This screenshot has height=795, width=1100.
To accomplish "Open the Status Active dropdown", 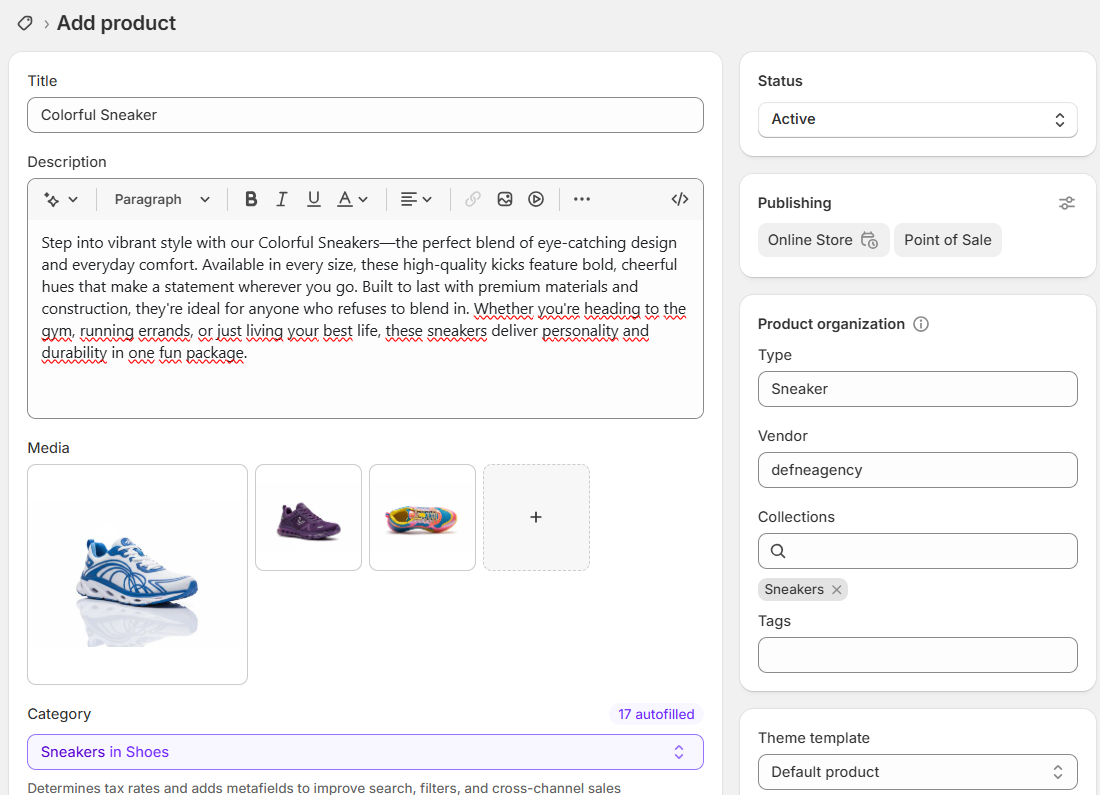I will [x=918, y=119].
